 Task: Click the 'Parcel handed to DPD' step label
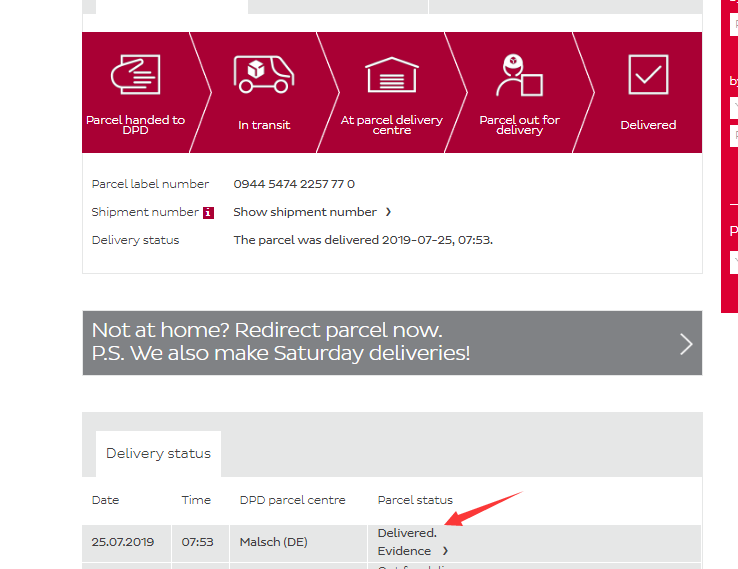tap(136, 125)
